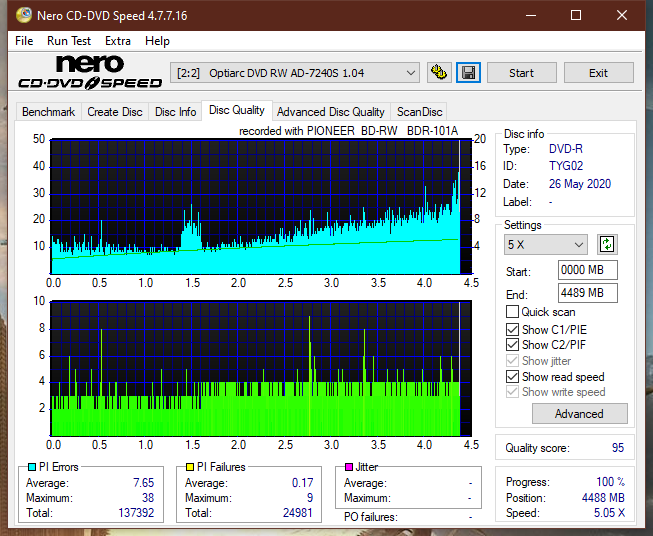This screenshot has height=536, width=653.
Task: Click the Date 26 May 2020 value
Action: 580,184
